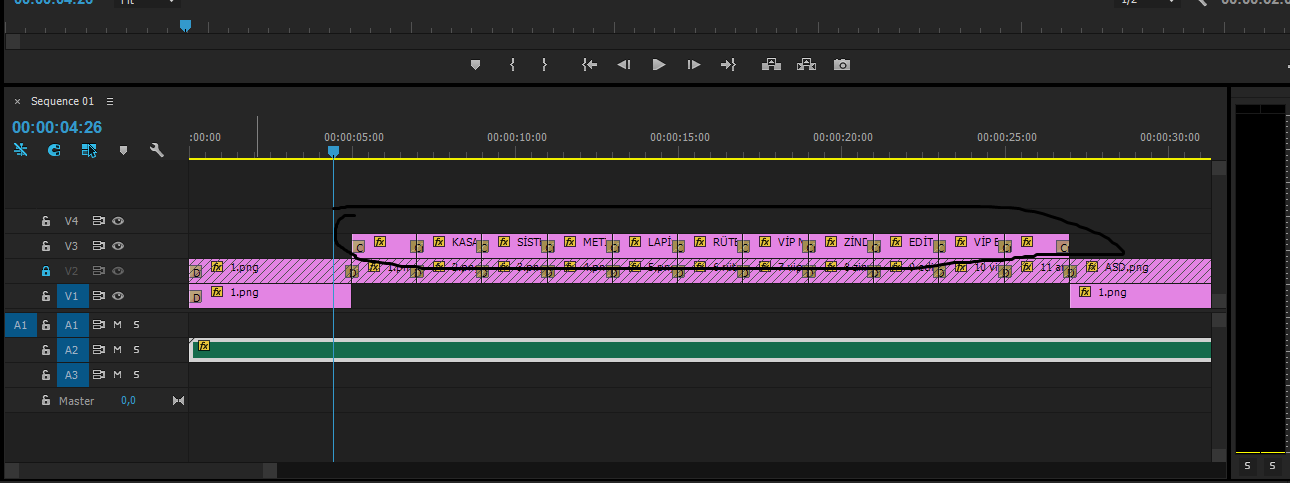
Task: Step forward one frame
Action: pyautogui.click(x=693, y=65)
